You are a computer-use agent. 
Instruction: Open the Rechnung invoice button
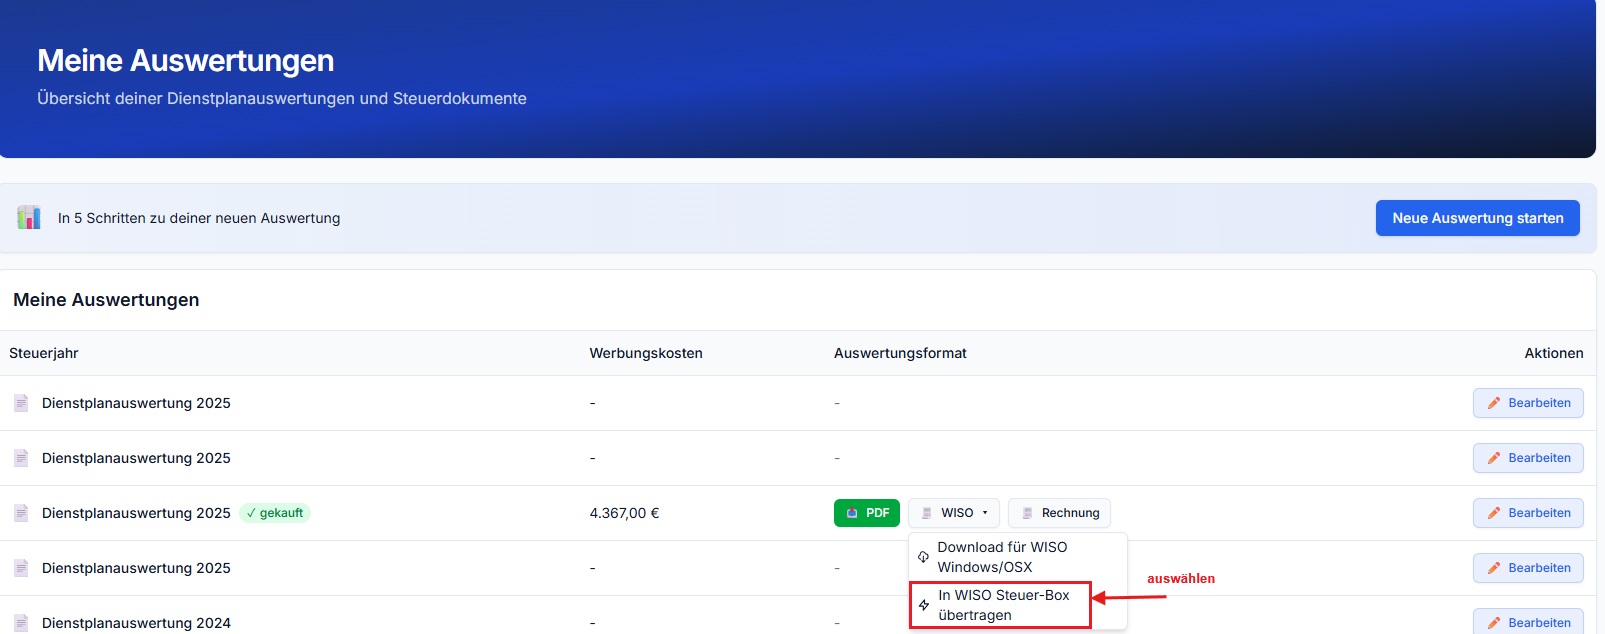tap(1059, 513)
